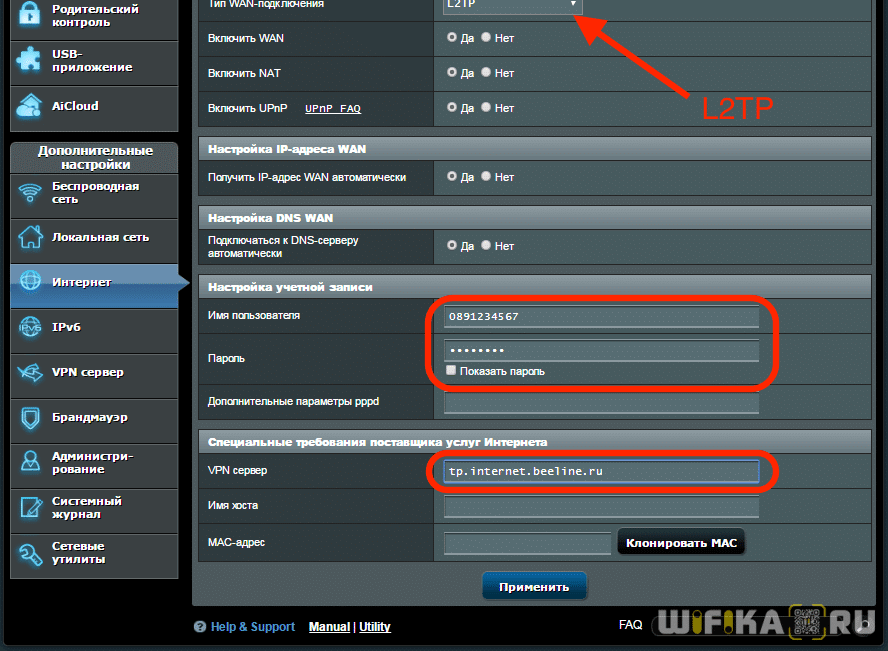Click the Клонировать MAC button
Screen dimensions: 888x651
[681, 543]
